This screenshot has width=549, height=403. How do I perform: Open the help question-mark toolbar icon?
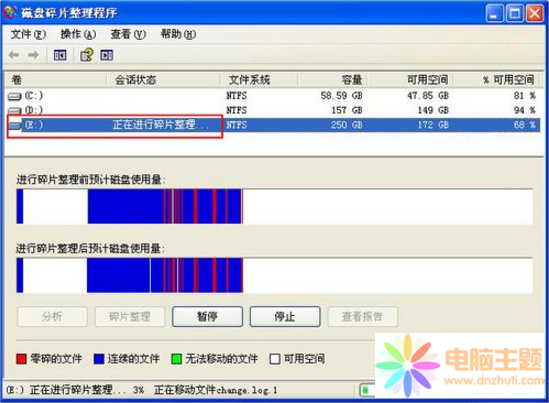pyautogui.click(x=87, y=55)
